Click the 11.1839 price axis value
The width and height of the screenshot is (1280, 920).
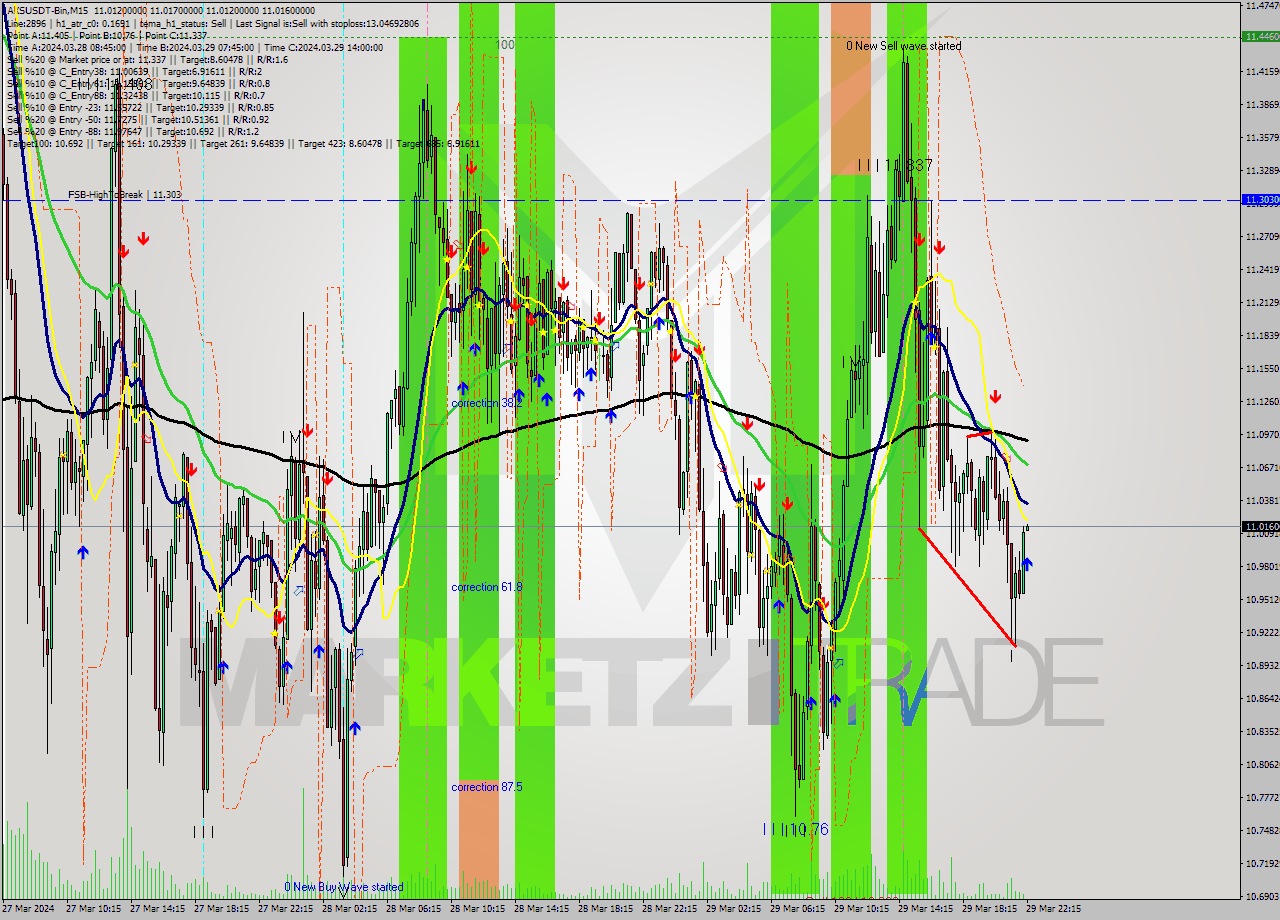(1263, 335)
